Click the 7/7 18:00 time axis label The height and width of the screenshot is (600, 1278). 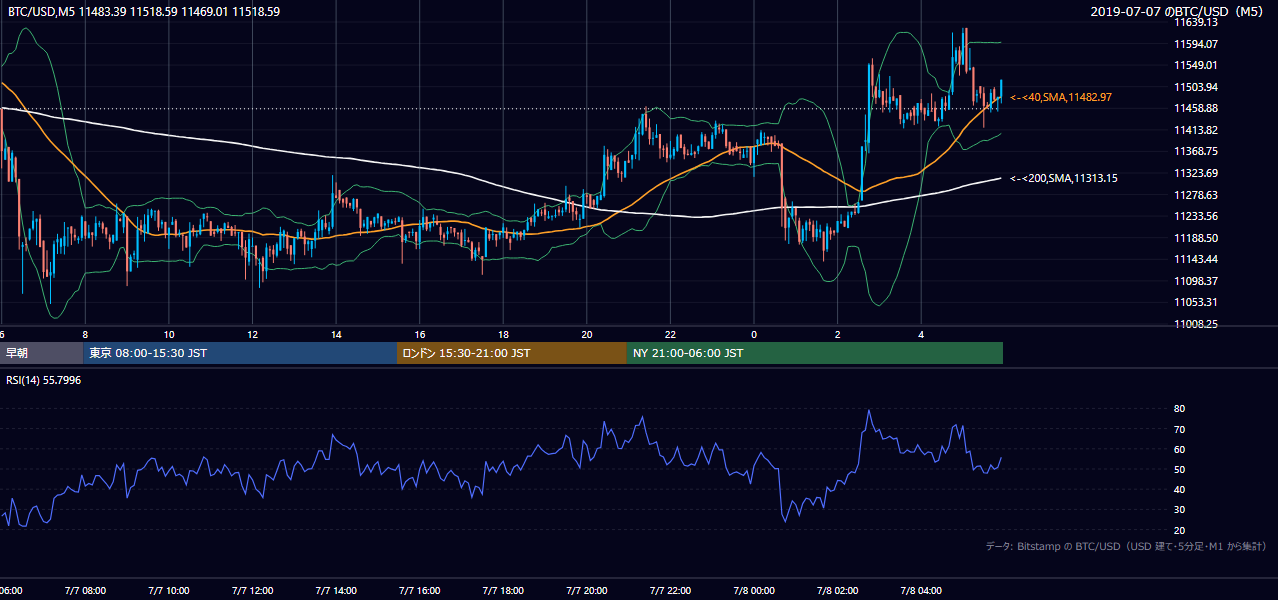click(x=503, y=591)
